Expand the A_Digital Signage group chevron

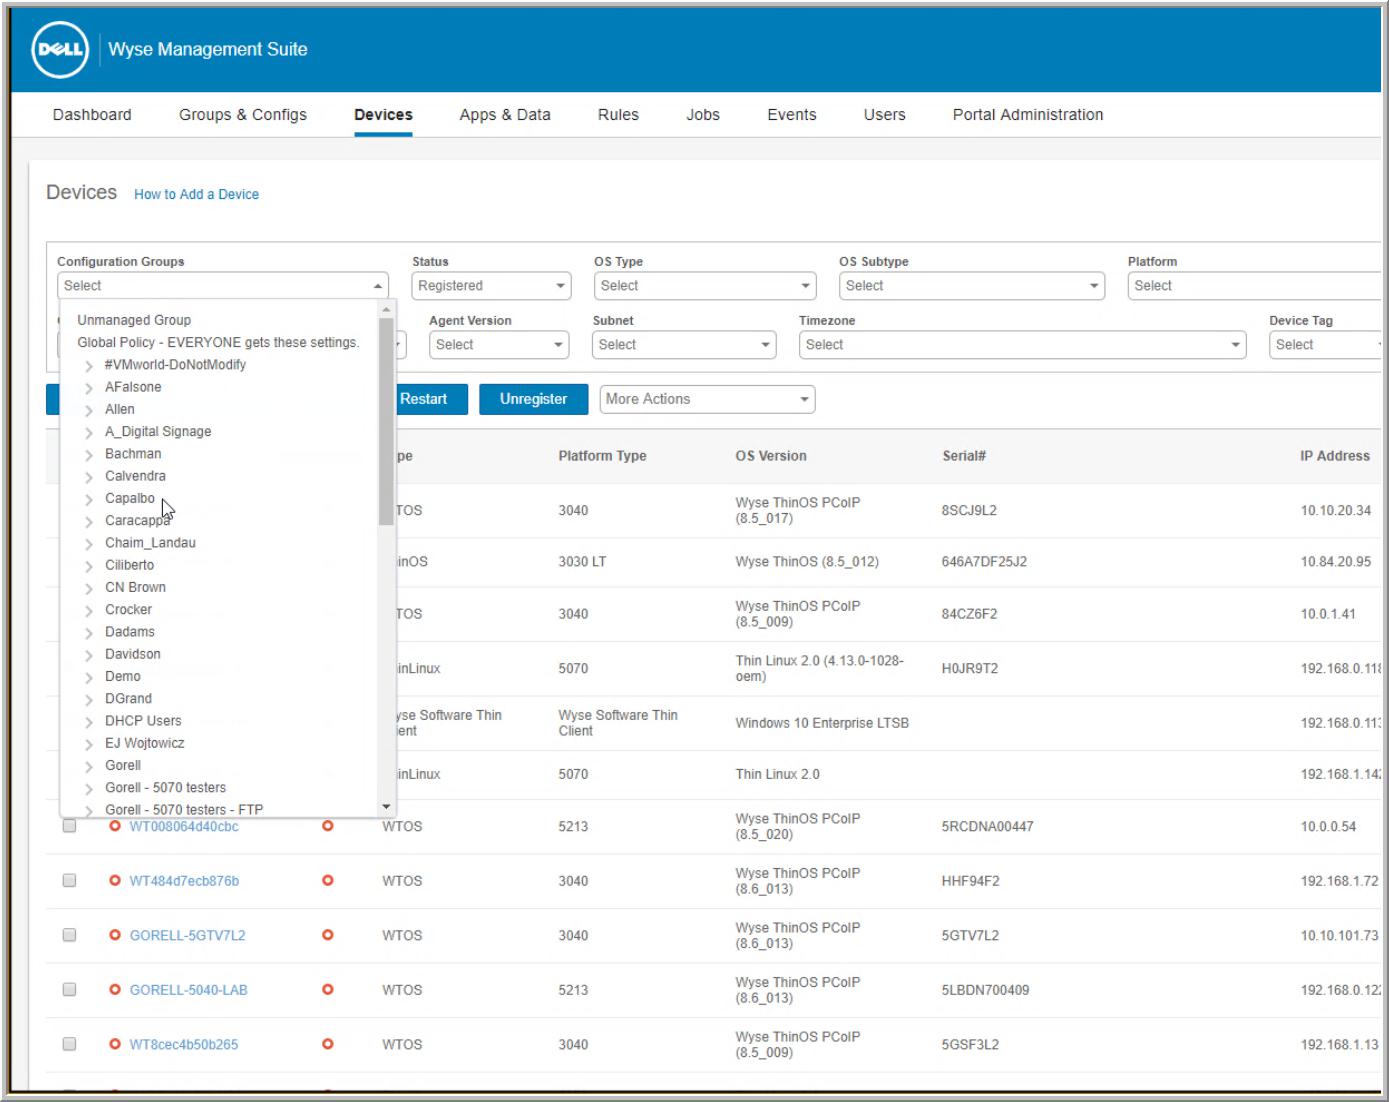(x=89, y=433)
